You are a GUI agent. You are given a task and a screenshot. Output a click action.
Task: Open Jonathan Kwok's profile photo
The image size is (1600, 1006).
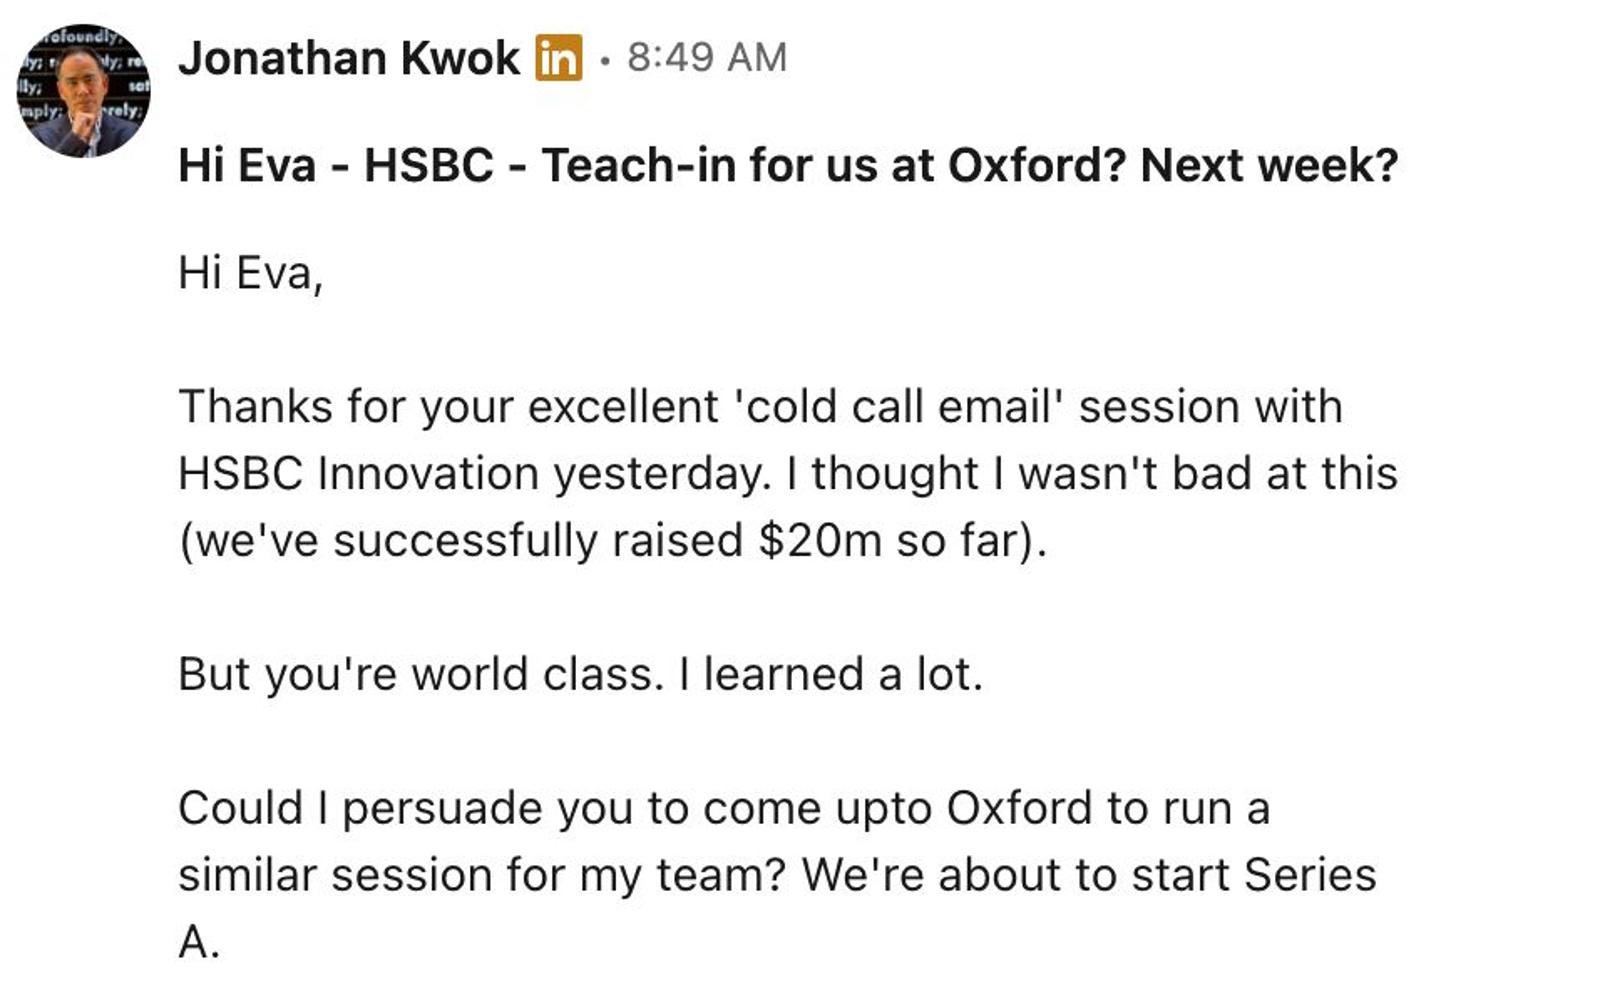[83, 91]
